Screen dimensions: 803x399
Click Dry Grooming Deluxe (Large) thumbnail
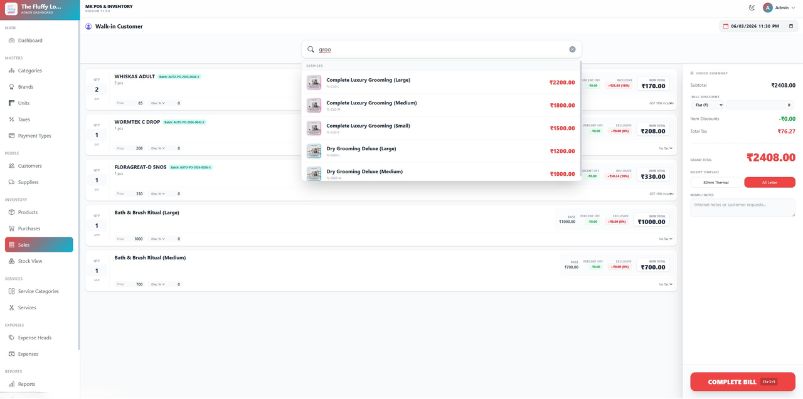point(314,151)
